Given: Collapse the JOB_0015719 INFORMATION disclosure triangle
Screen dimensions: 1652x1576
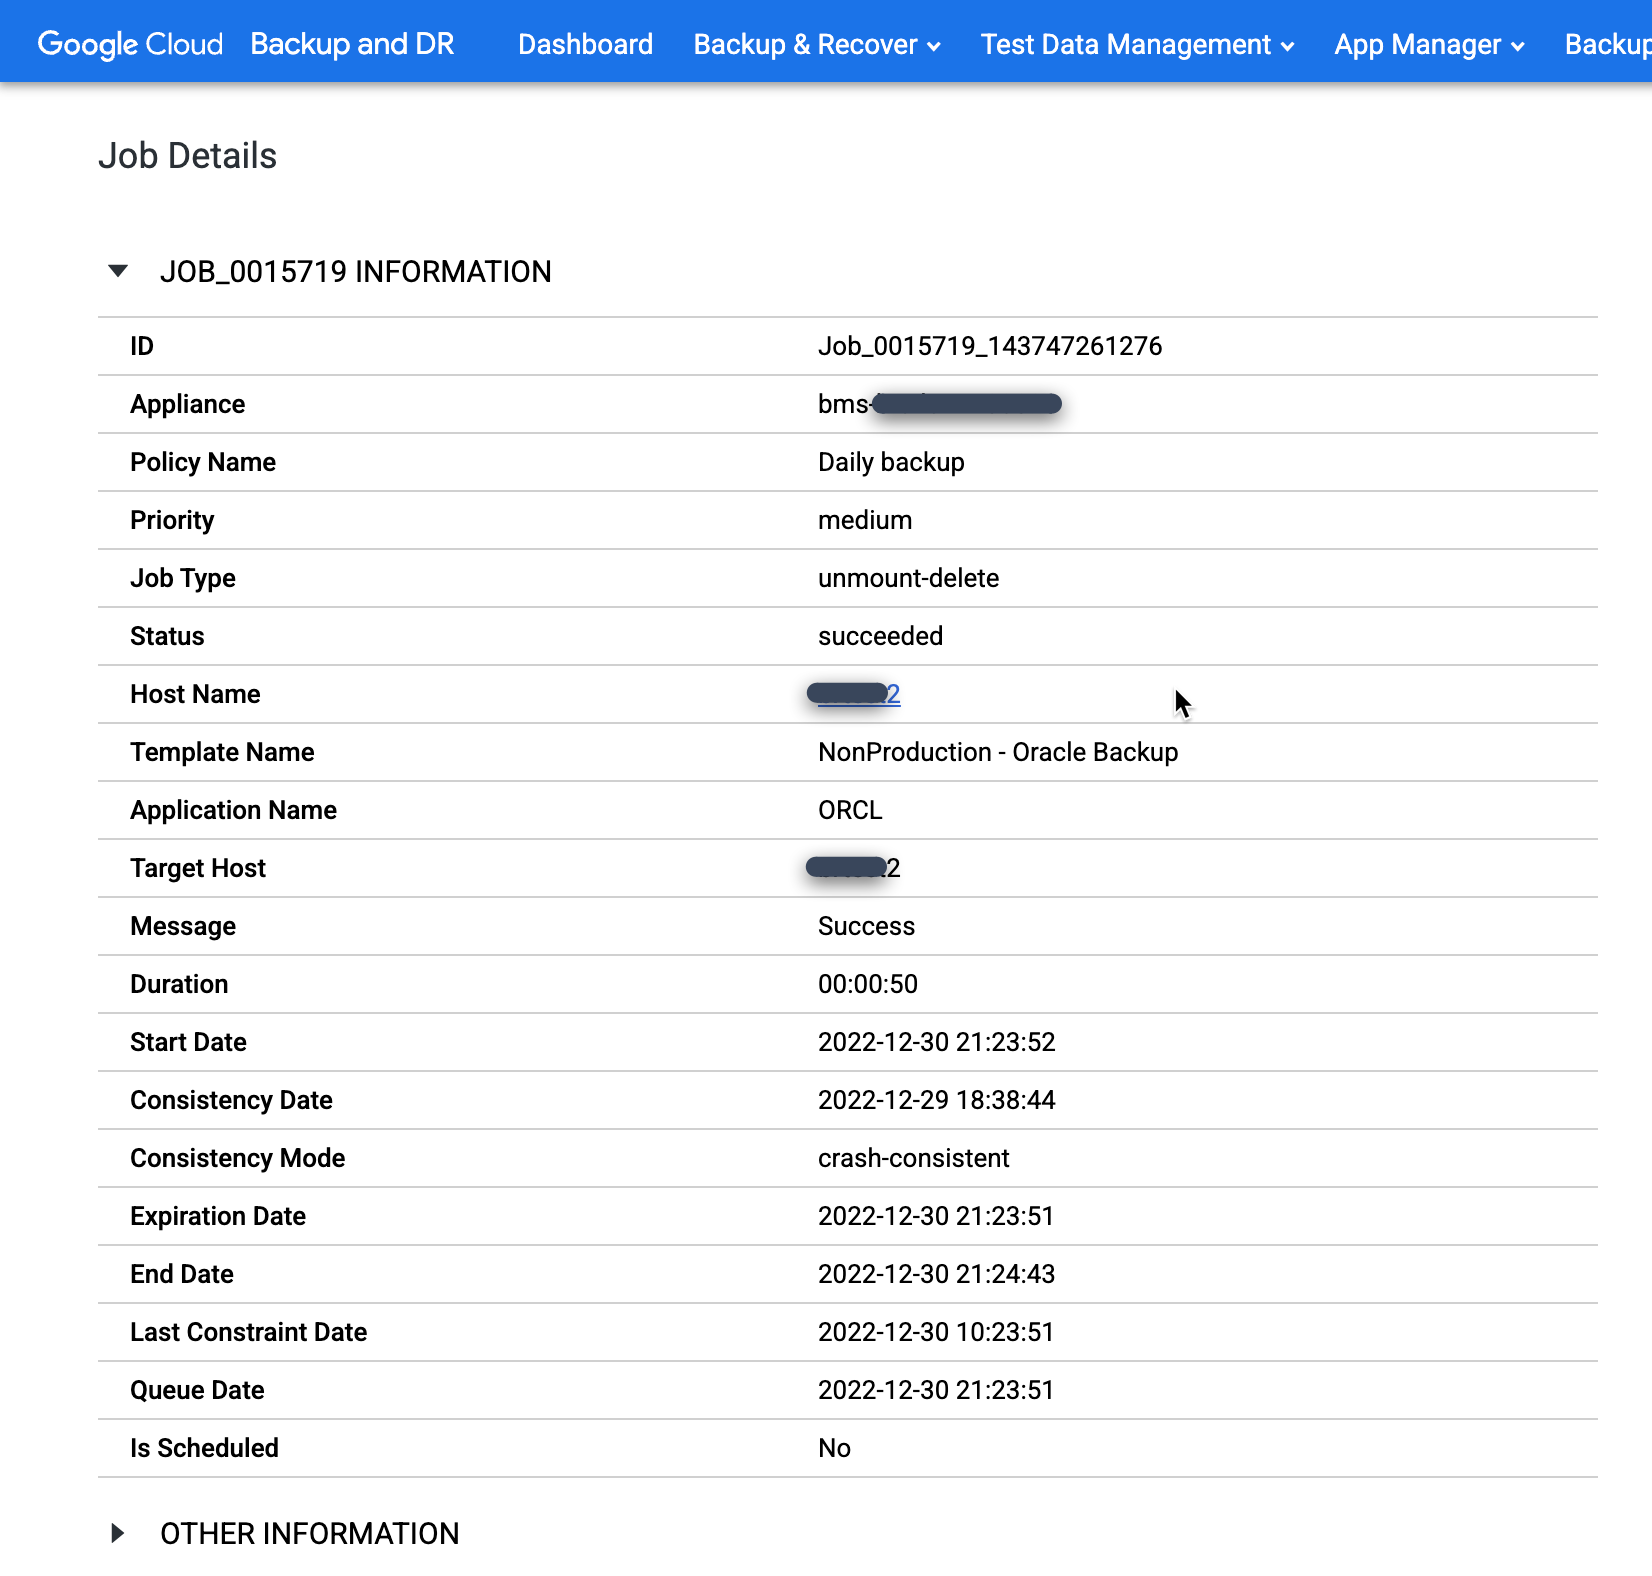Looking at the screenshot, I should coord(118,271).
